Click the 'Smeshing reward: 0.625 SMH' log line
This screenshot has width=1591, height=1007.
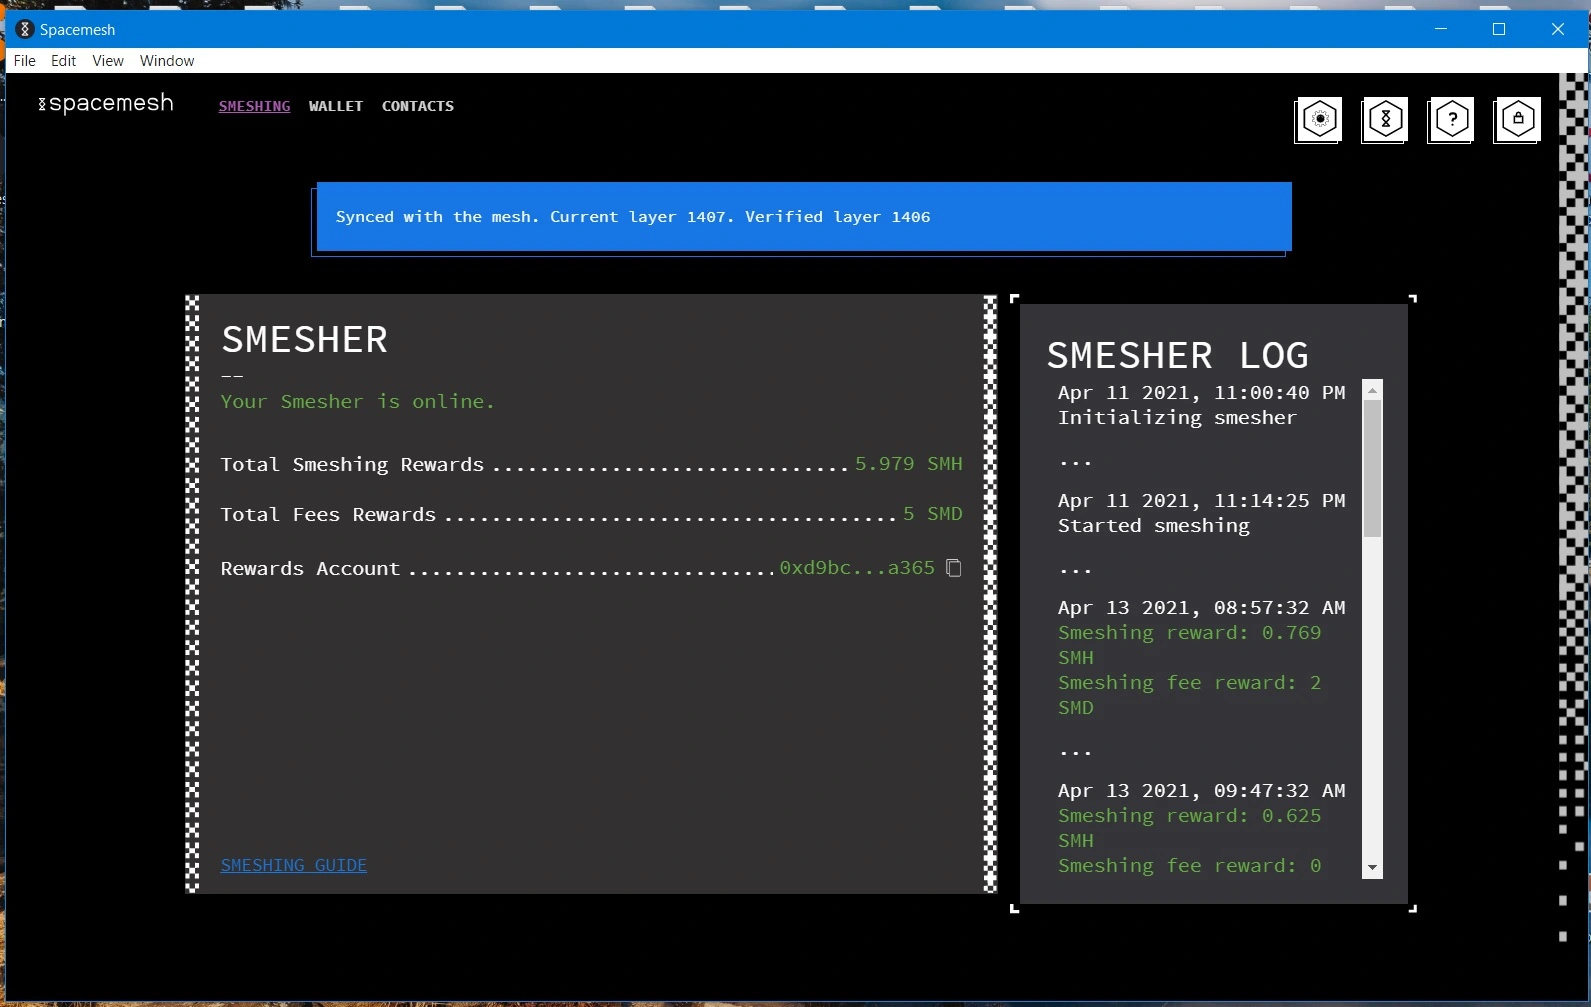1190,828
